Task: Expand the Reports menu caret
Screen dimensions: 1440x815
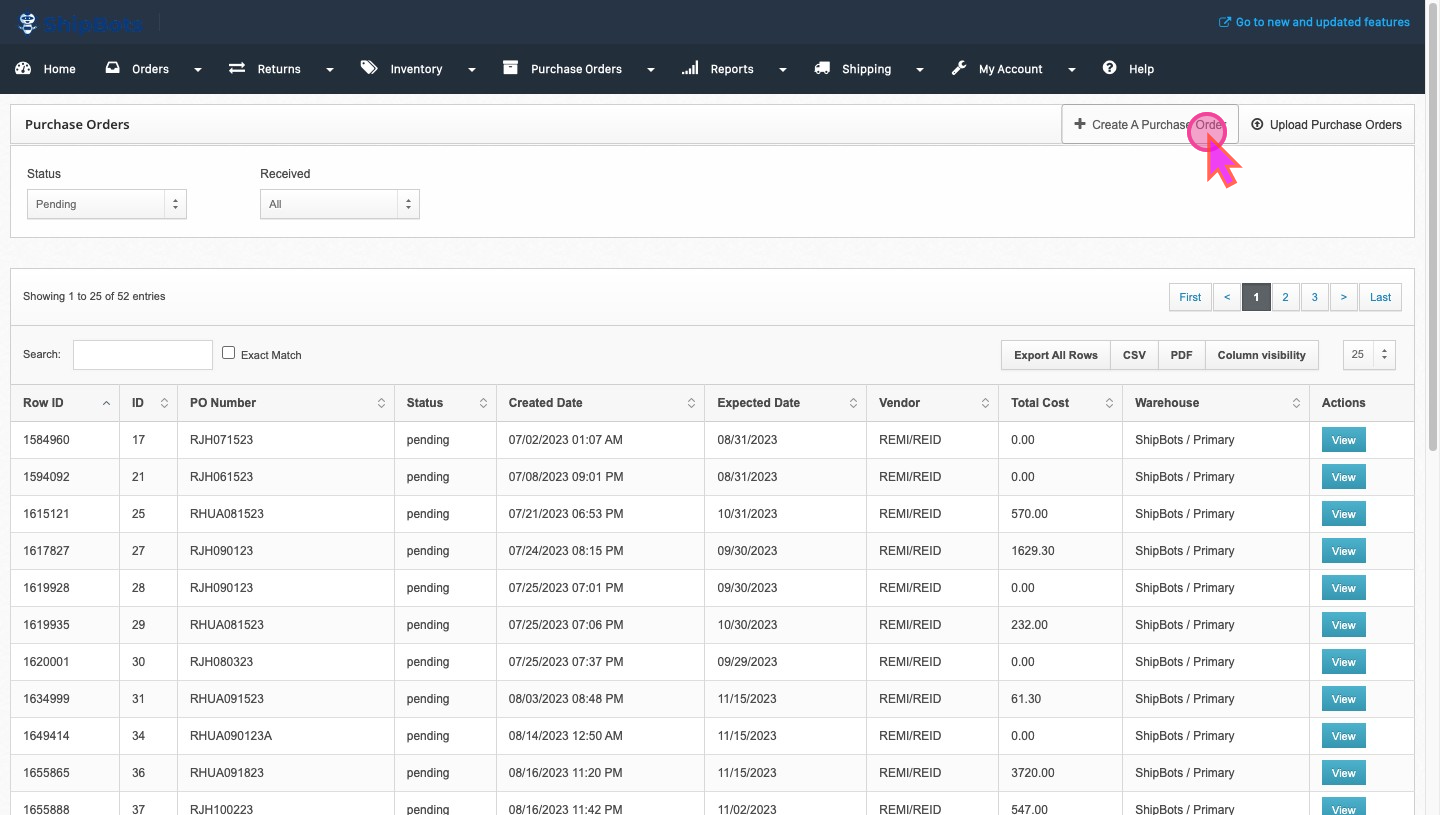Action: (x=782, y=70)
